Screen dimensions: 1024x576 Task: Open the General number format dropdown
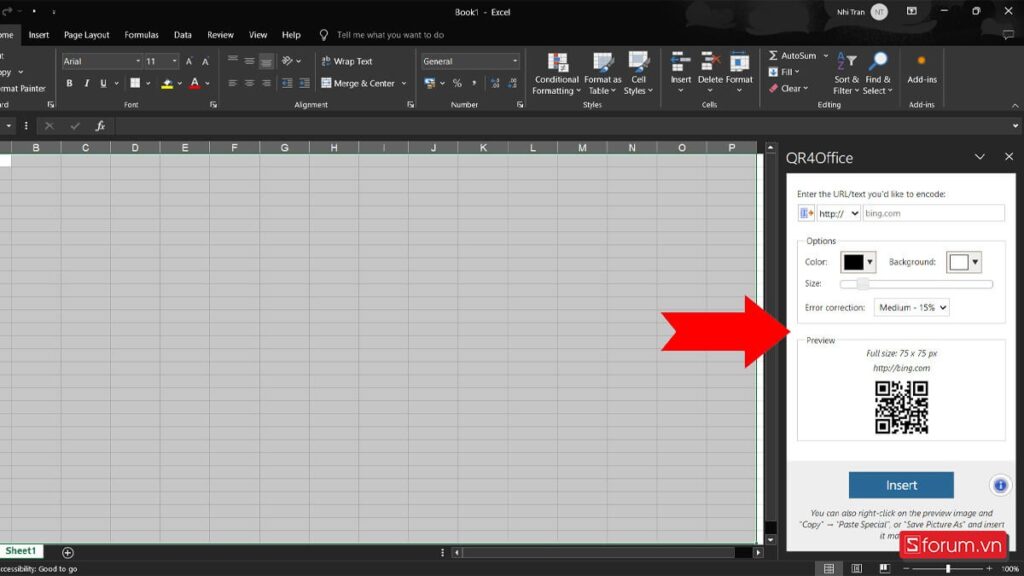(x=515, y=61)
